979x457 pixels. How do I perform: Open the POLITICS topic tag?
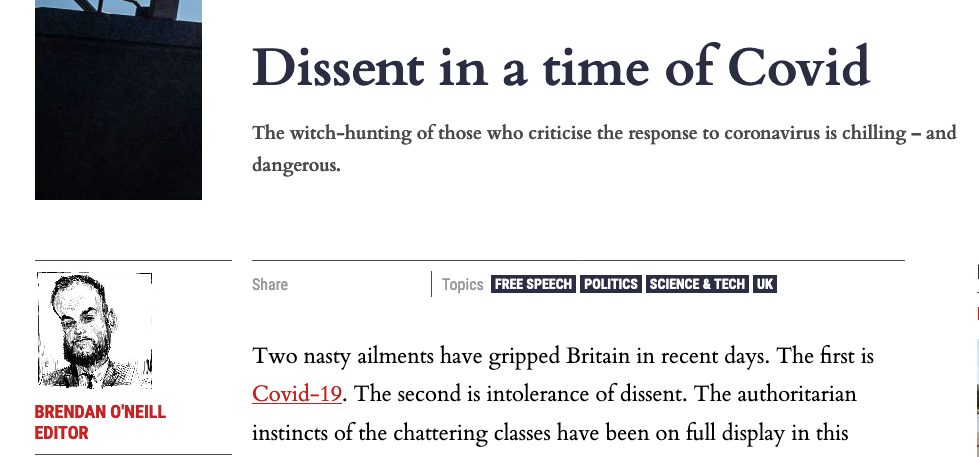point(611,284)
